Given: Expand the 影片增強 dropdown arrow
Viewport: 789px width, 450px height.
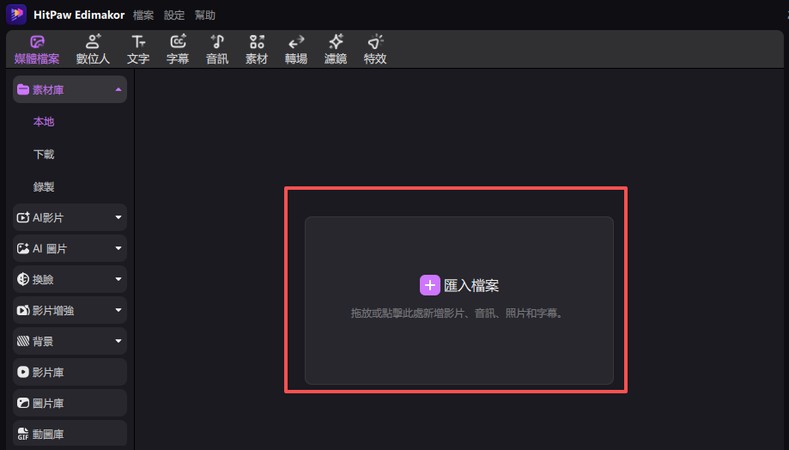Looking at the screenshot, I should pos(118,310).
